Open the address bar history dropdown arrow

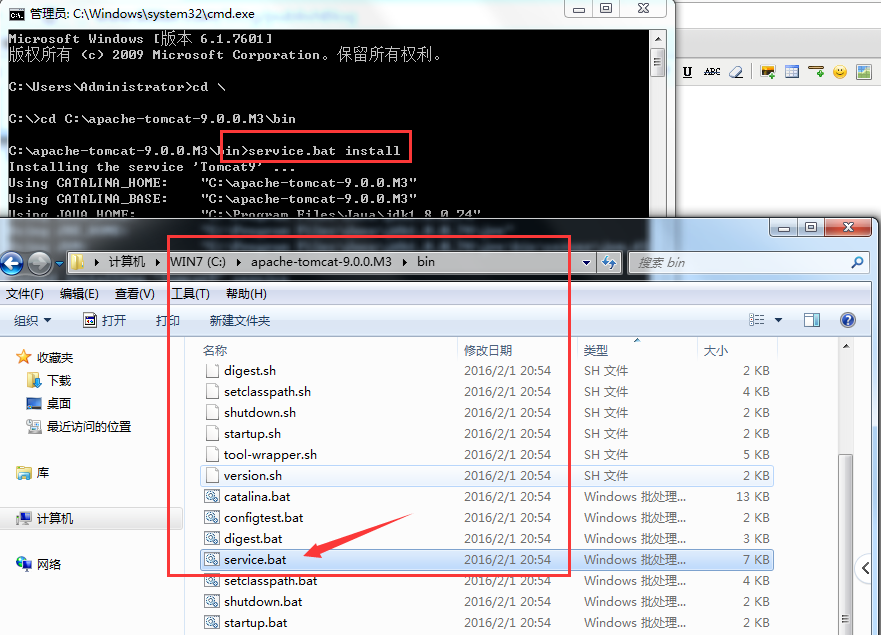(586, 262)
